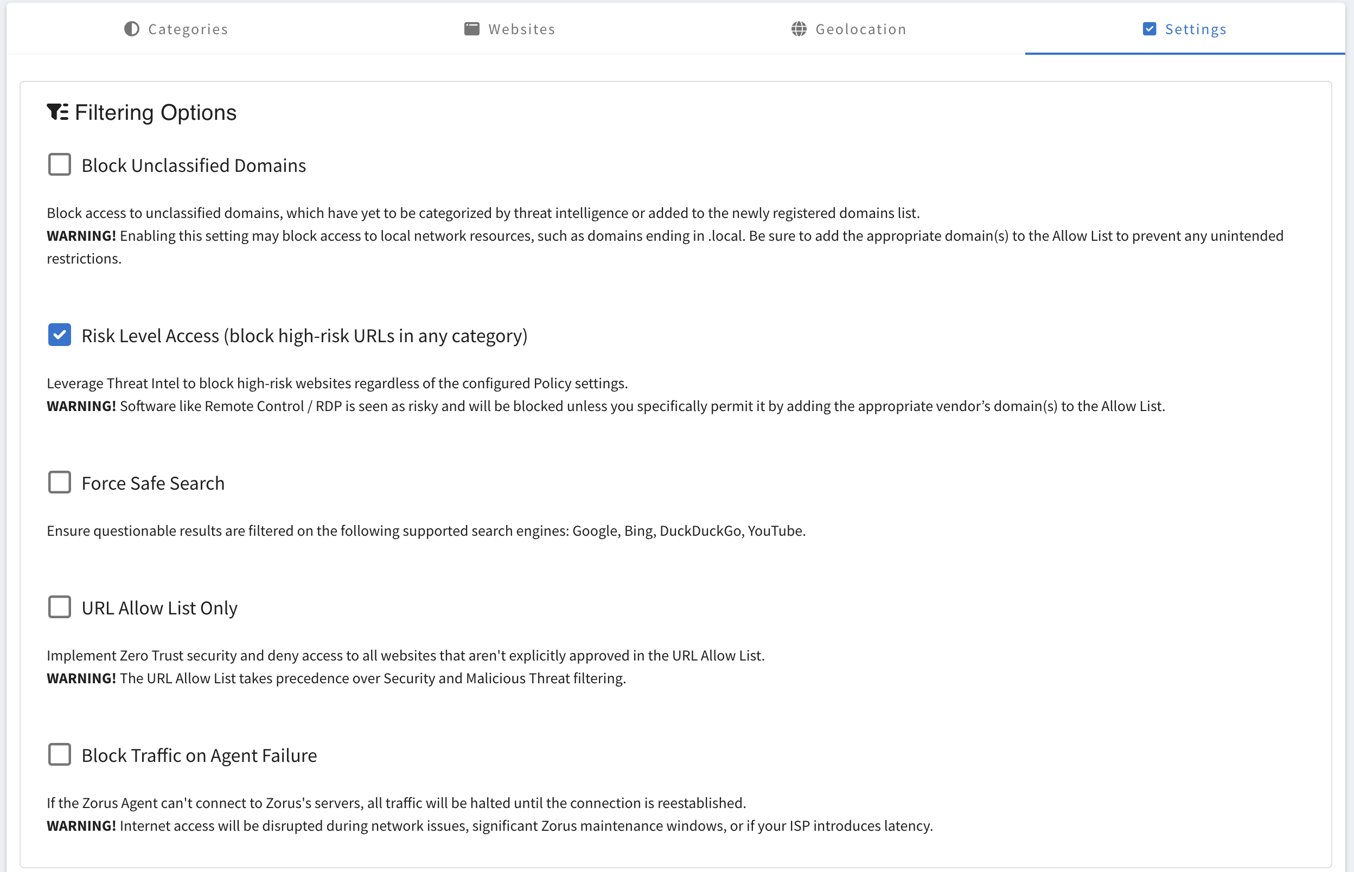Image resolution: width=1354 pixels, height=872 pixels.
Task: Check the Block Traffic on Agent Failure box
Action: (60, 755)
